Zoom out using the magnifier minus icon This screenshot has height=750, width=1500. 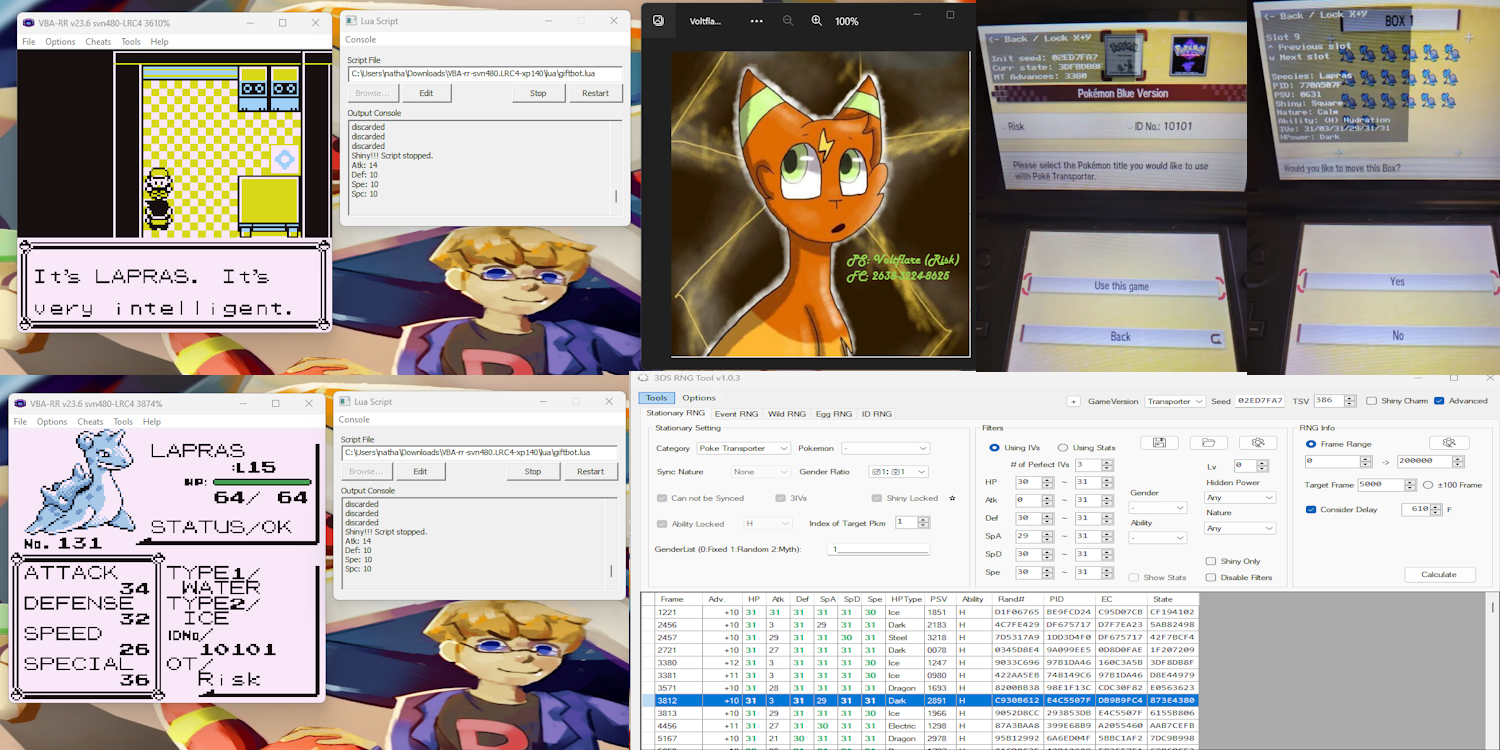point(788,21)
